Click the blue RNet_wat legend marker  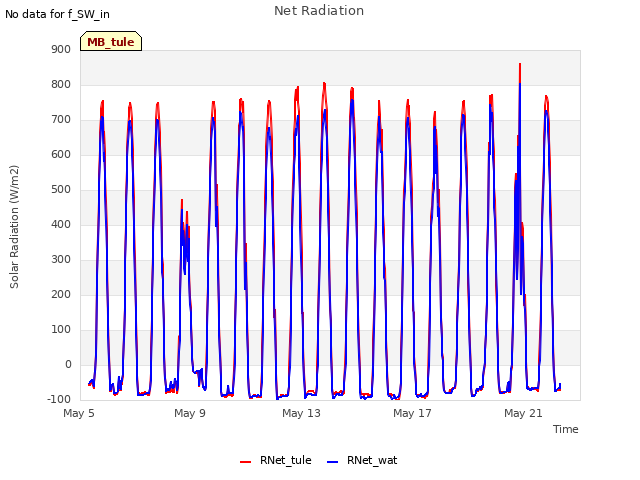click(333, 462)
